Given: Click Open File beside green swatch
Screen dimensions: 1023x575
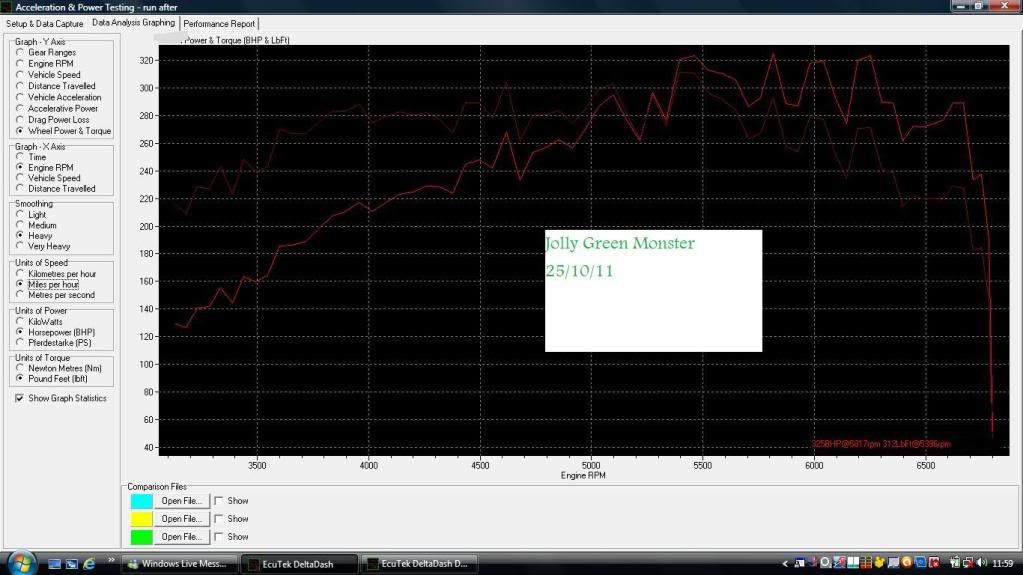Looking at the screenshot, I should tap(181, 537).
